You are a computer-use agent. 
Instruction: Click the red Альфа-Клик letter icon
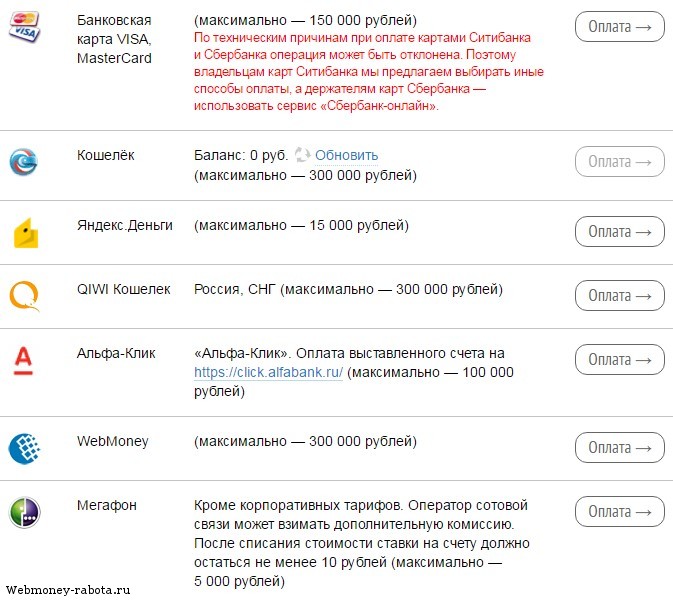click(23, 361)
